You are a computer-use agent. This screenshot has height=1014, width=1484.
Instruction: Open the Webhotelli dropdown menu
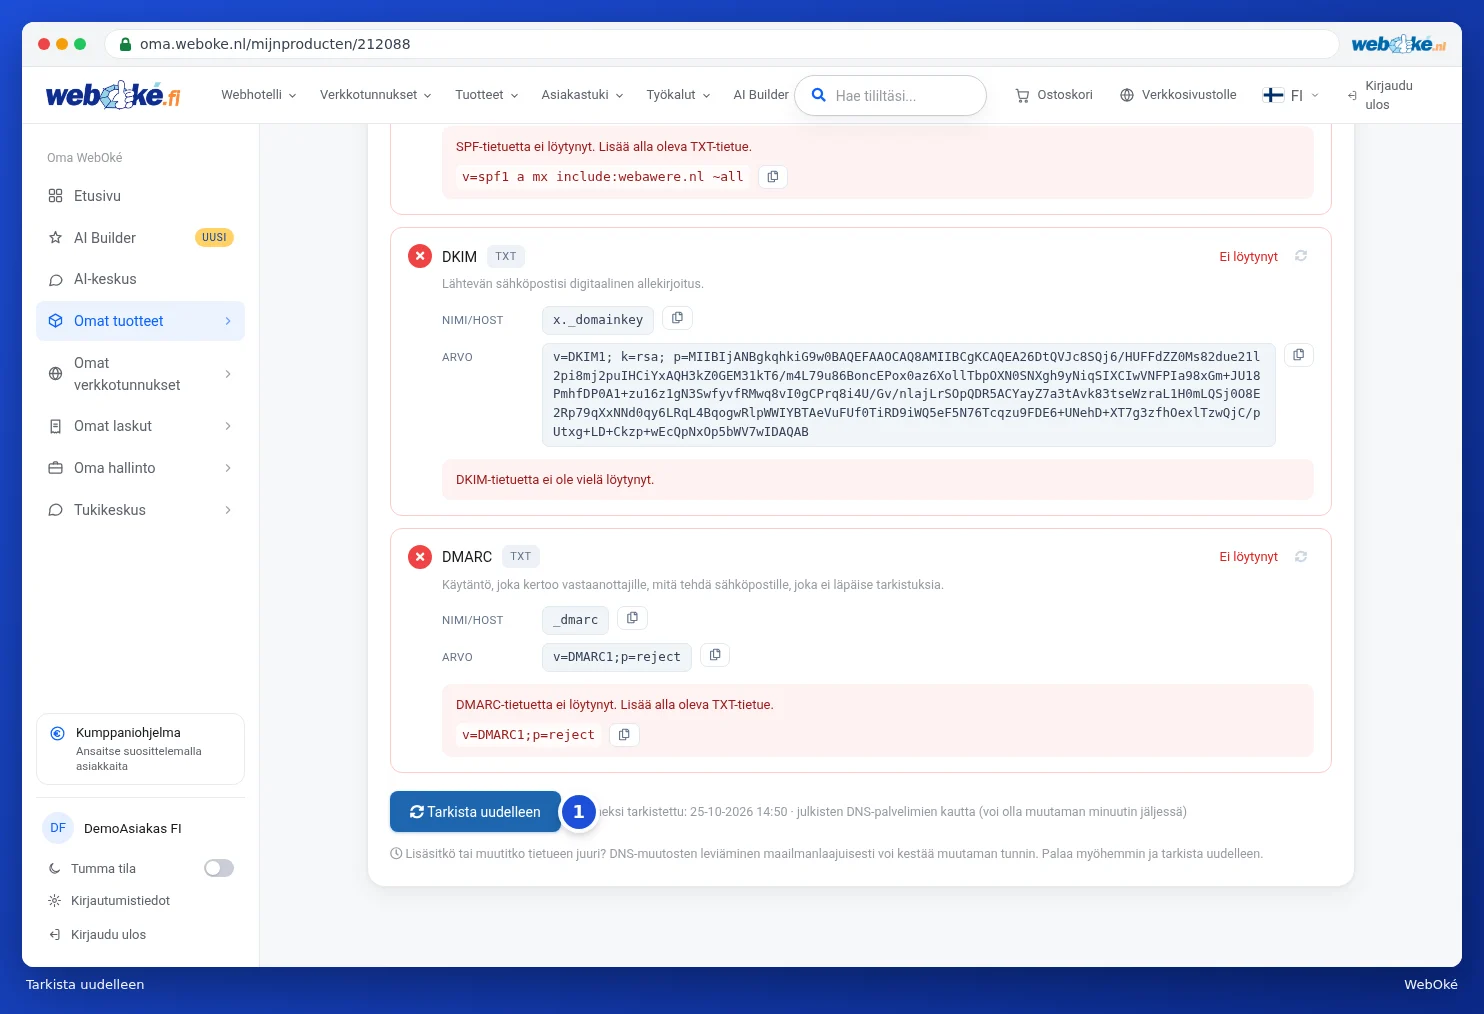click(x=259, y=95)
